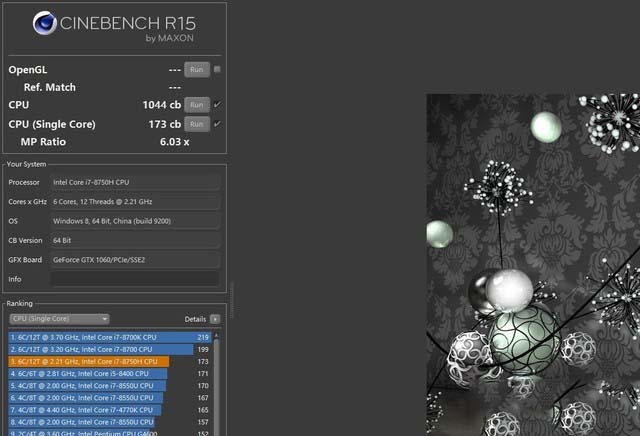
Task: Toggle the CPU (Single Core) checkmark
Action: click(217, 124)
